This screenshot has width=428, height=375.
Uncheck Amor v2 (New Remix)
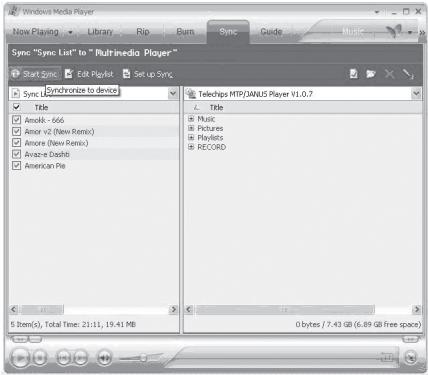point(16,131)
